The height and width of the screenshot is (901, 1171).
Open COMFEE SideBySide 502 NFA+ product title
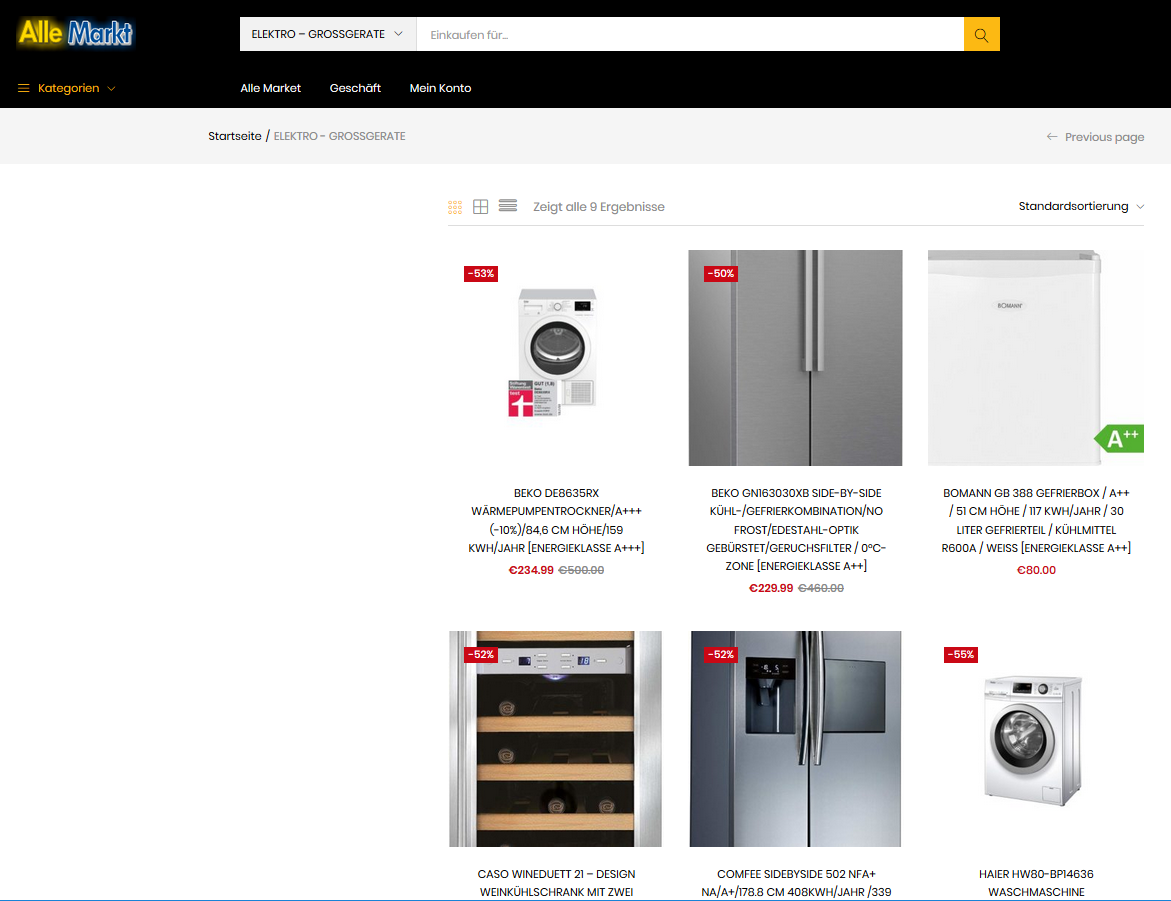pyautogui.click(x=796, y=883)
